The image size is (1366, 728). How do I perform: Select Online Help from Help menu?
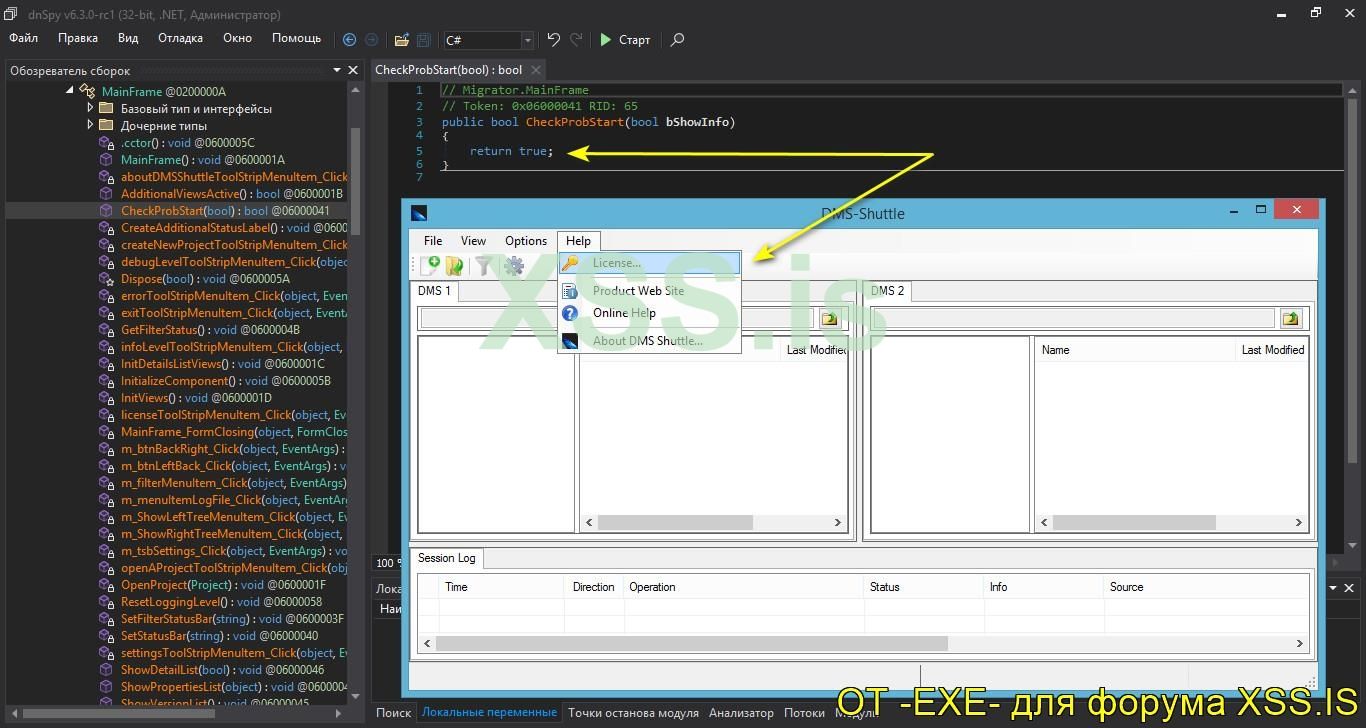coord(624,313)
